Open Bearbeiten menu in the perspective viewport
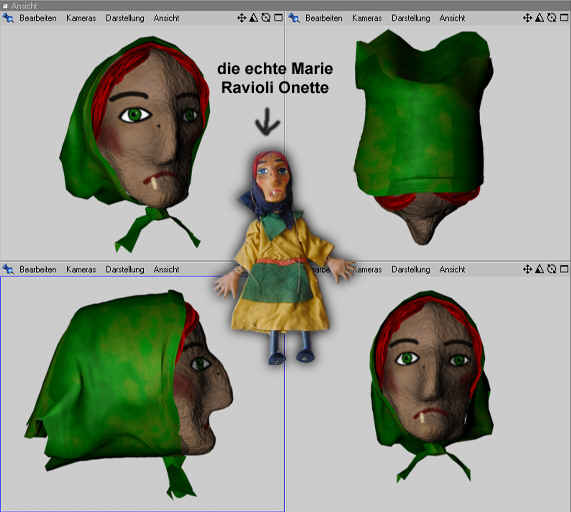The image size is (571, 512). click(x=38, y=18)
